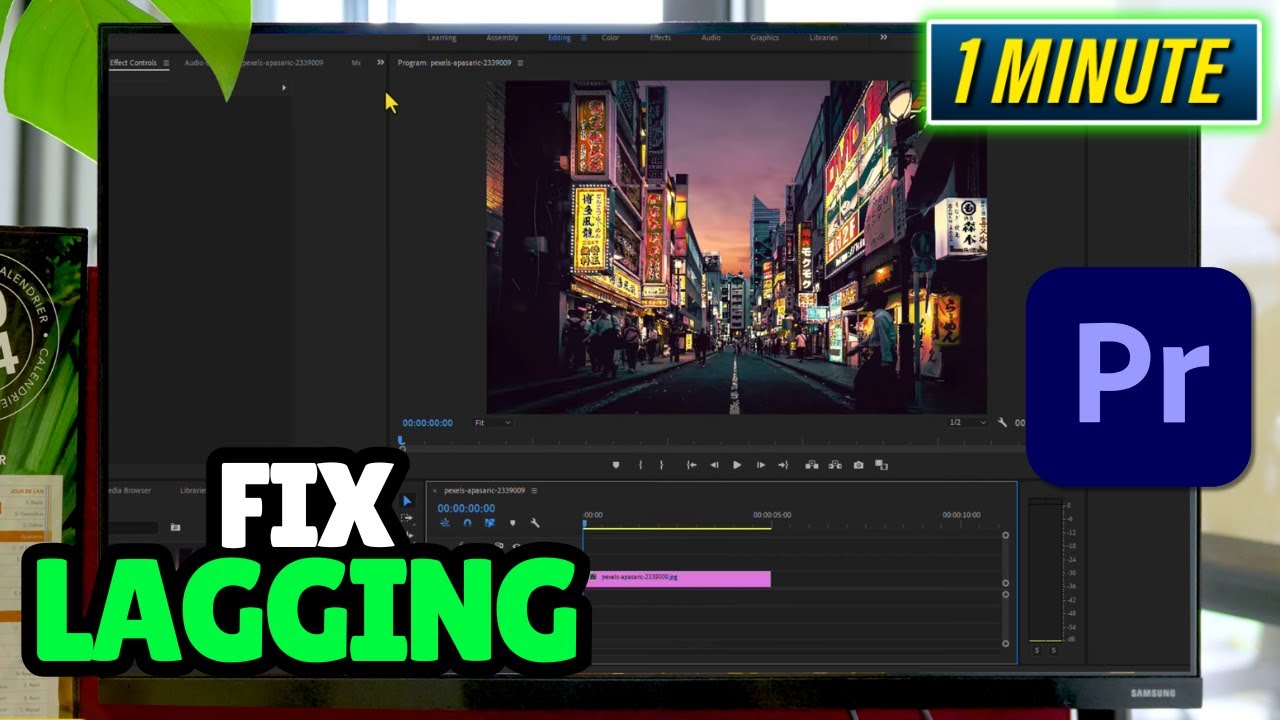Toggle Linked Selection in the timeline
The image size is (1280, 720).
tap(489, 523)
